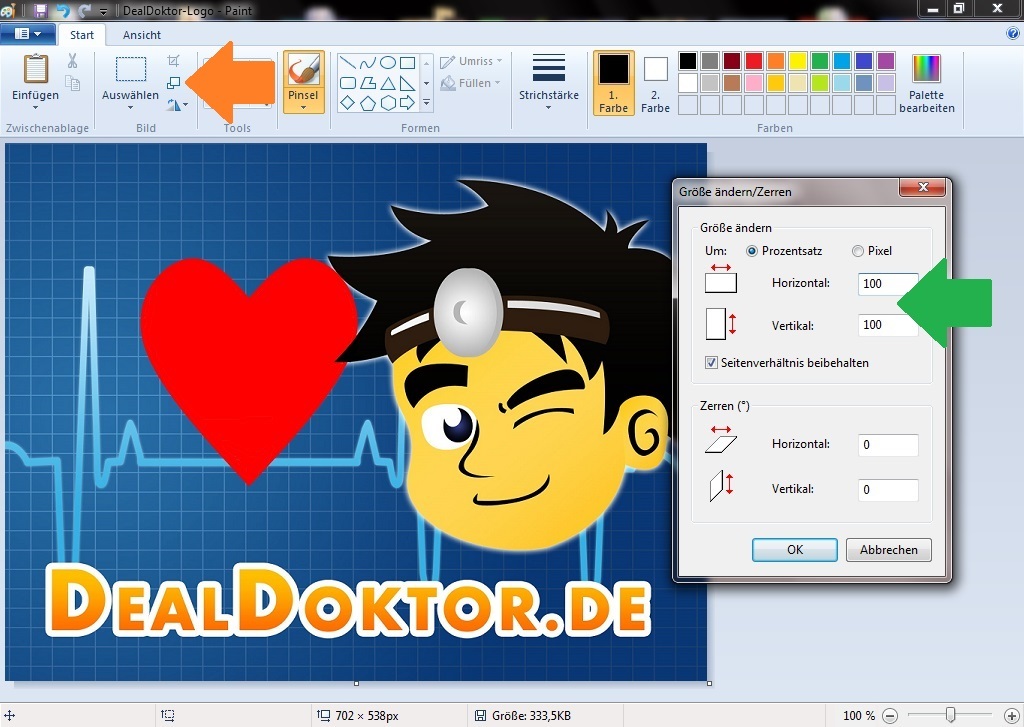Switch to the Start ribbon tab
The height and width of the screenshot is (727, 1024).
(x=82, y=35)
